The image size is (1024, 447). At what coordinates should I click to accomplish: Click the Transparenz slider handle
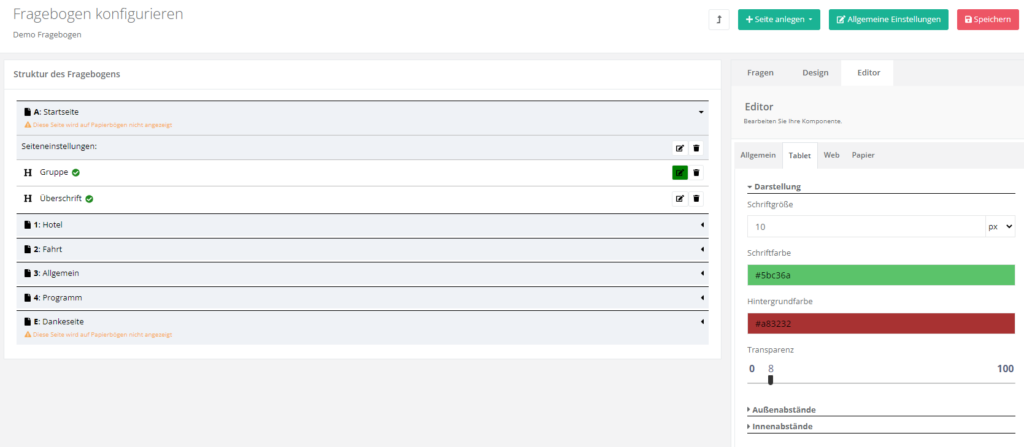click(770, 379)
